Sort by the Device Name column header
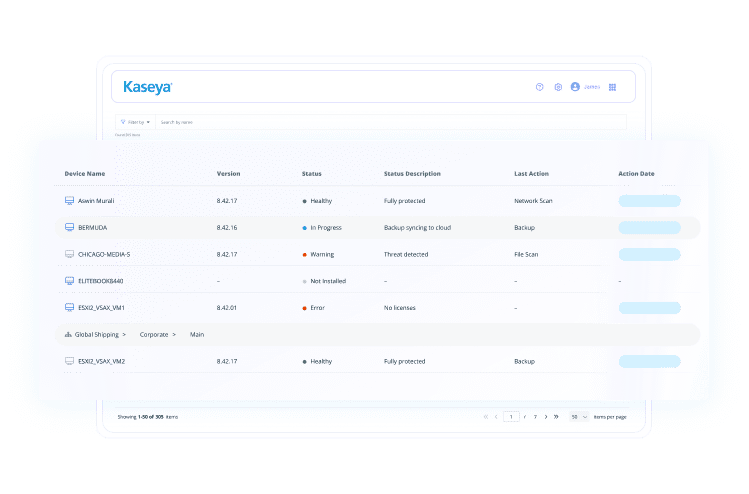The image size is (749, 494). point(85,174)
